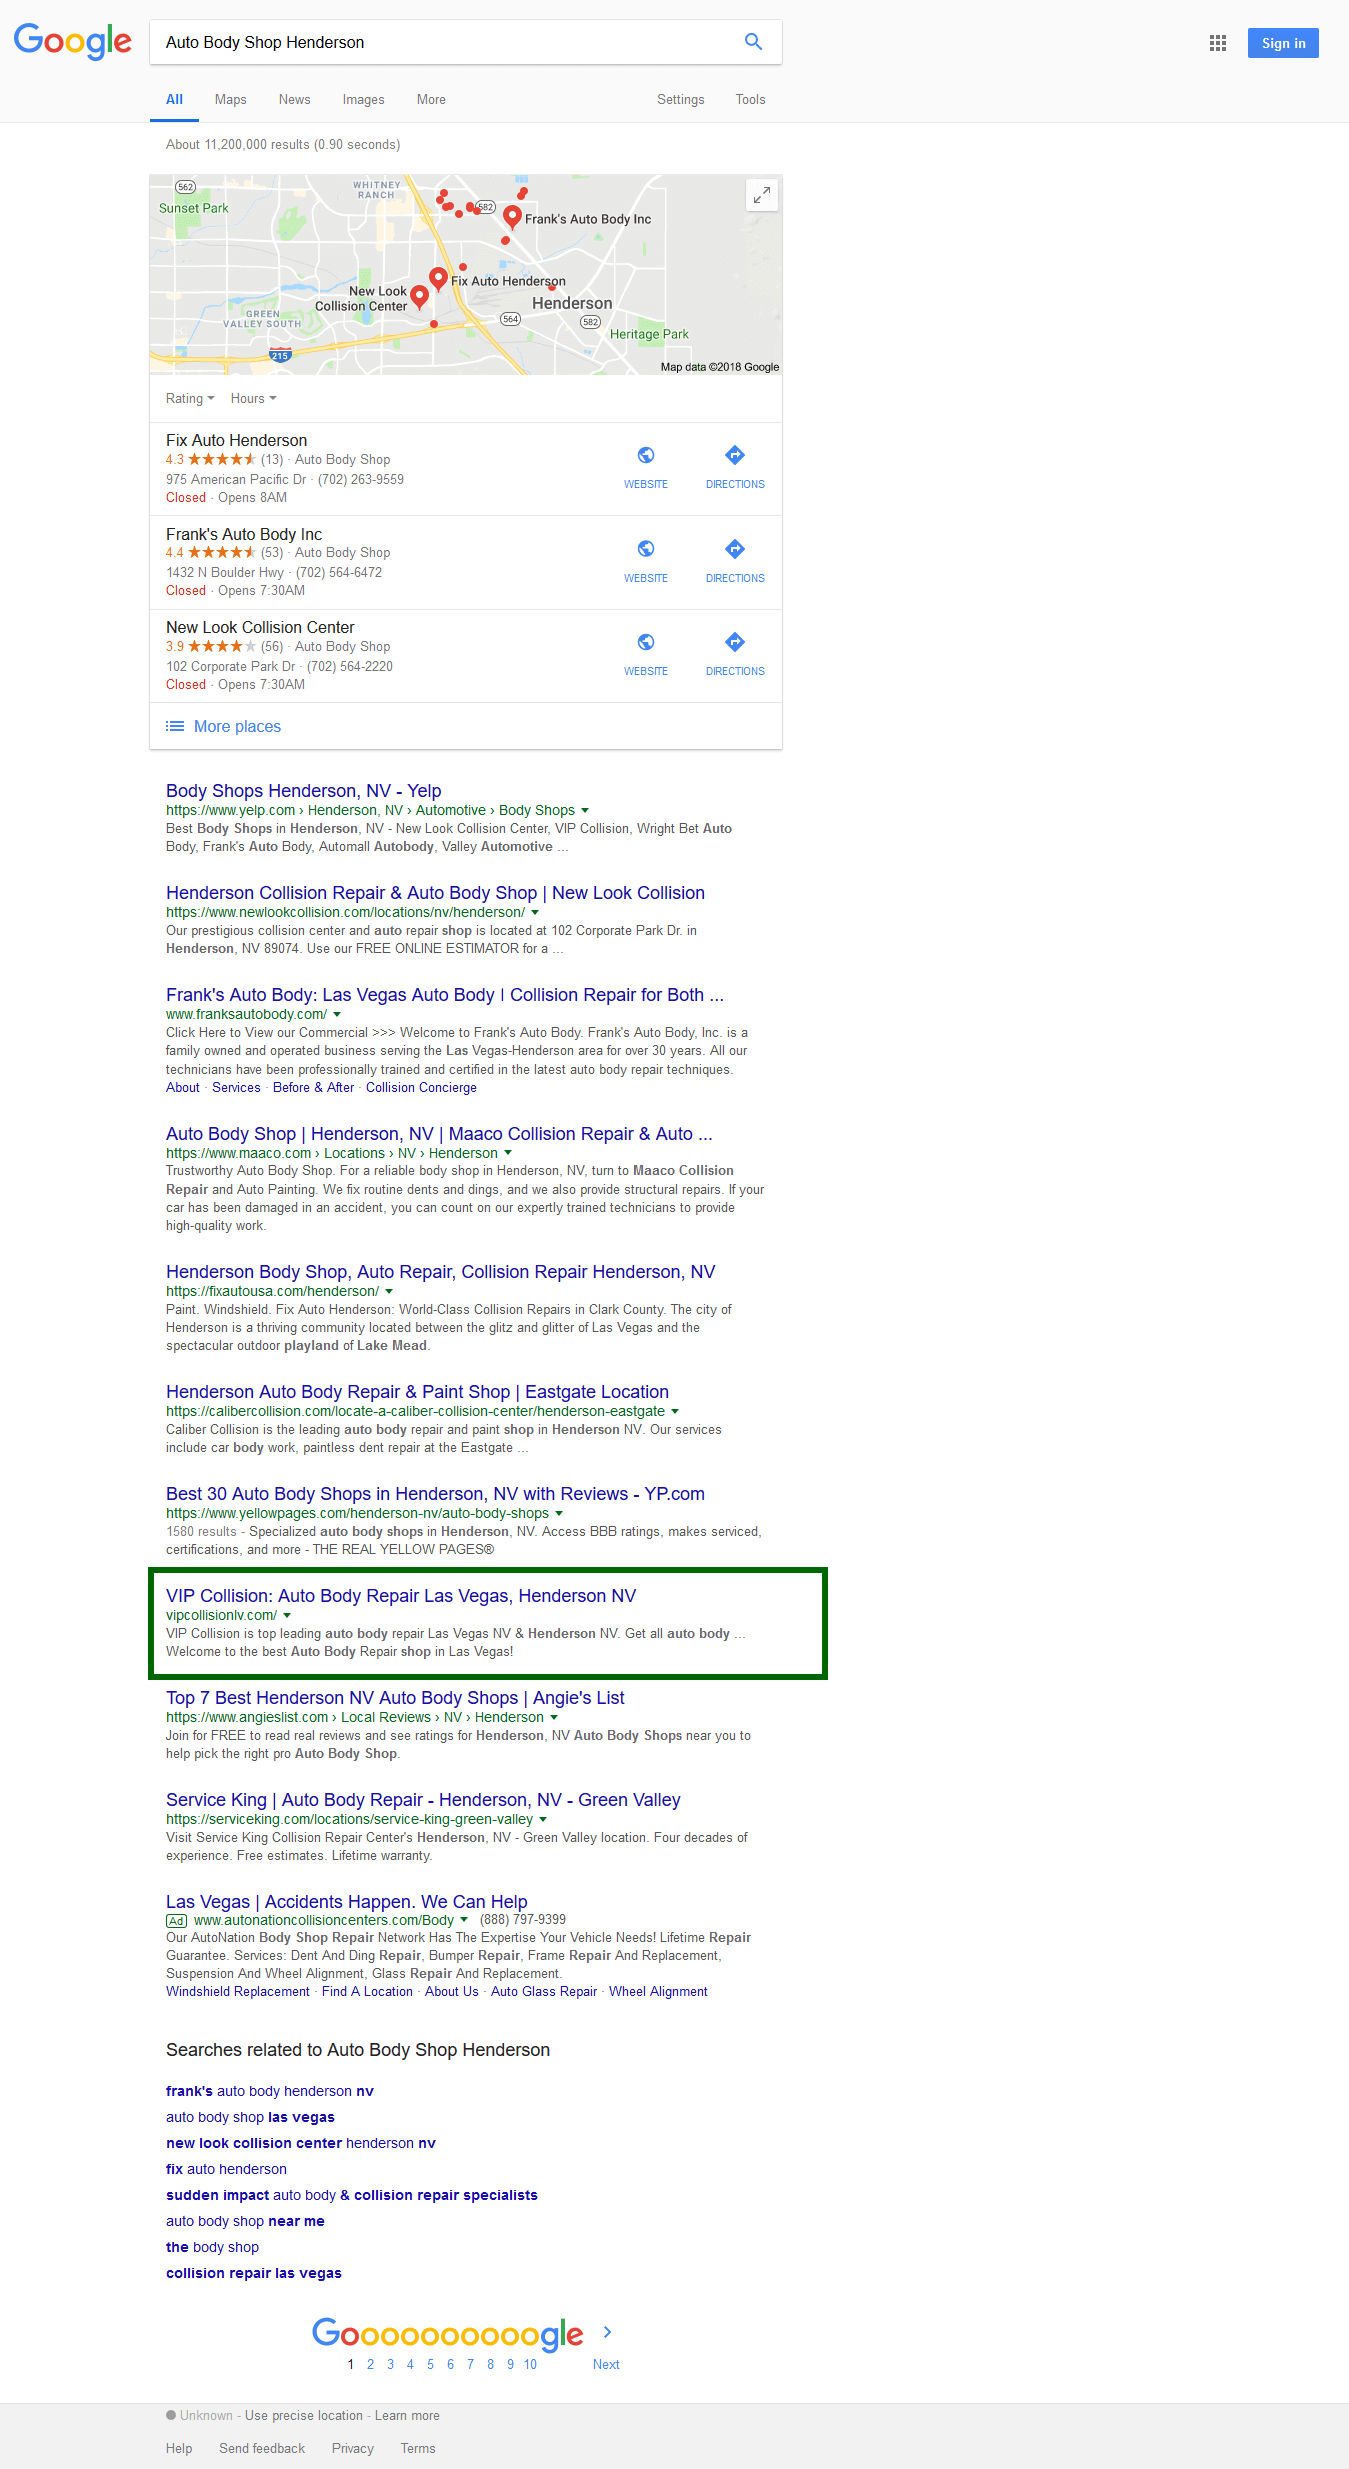Open Privacy footer link
The image size is (1349, 2469).
353,2448
